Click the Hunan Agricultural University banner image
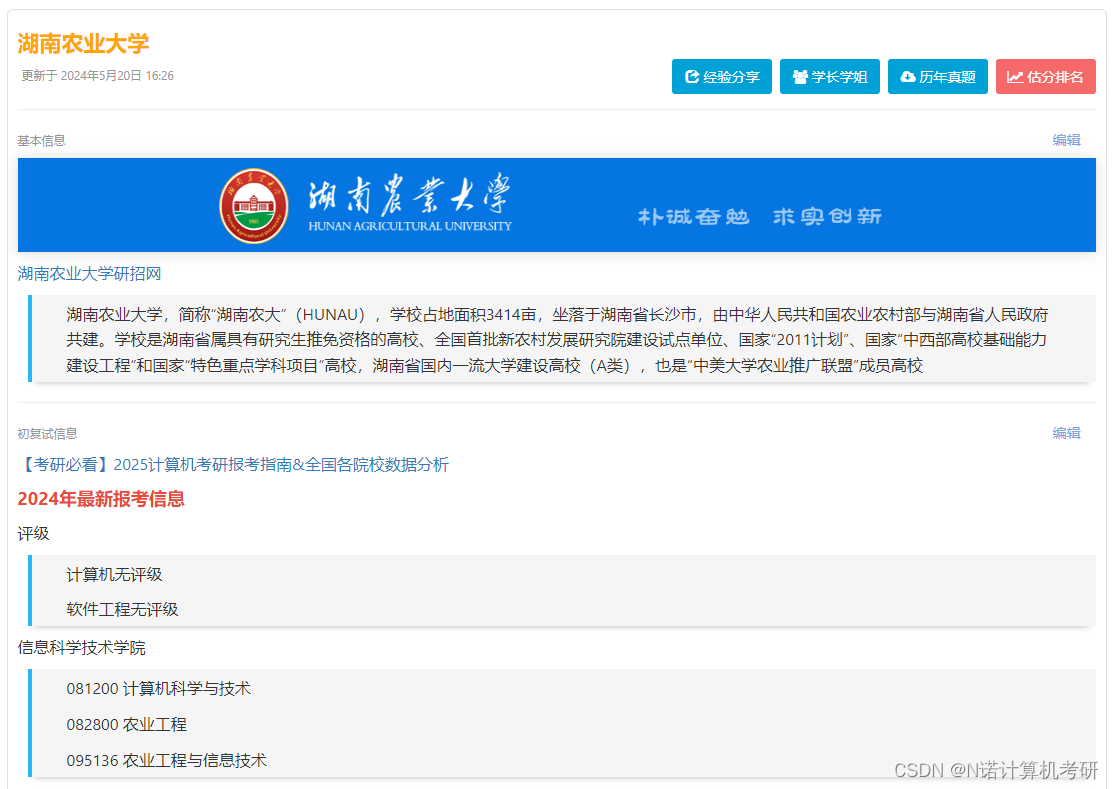Image resolution: width=1114 pixels, height=789 pixels. 556,205
